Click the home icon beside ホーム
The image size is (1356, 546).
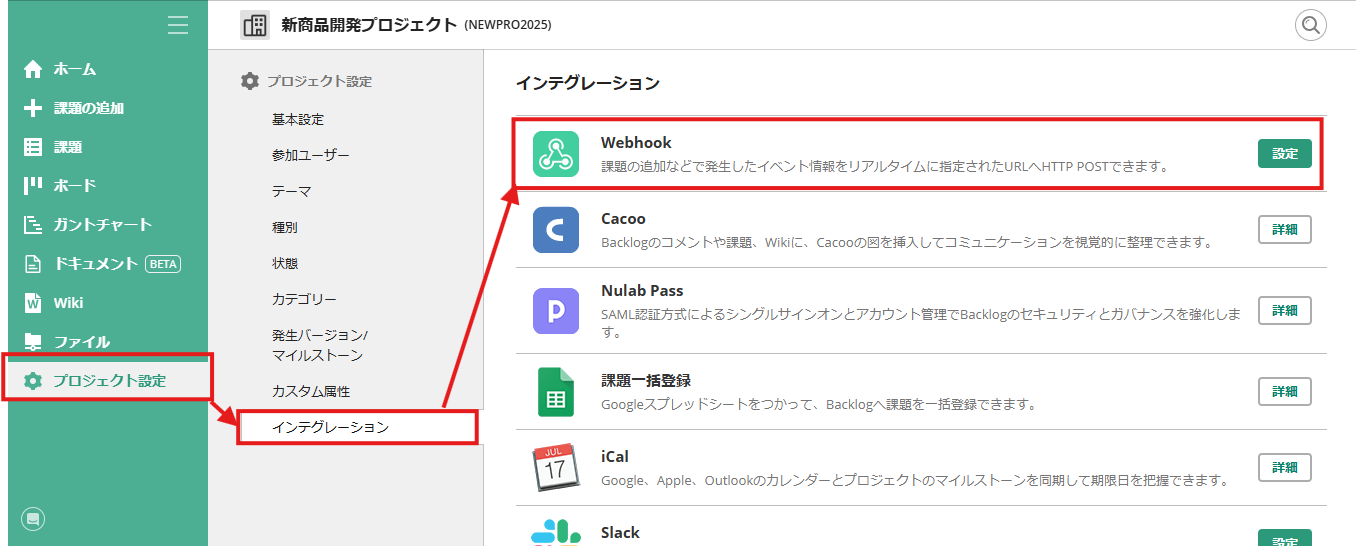[33, 69]
